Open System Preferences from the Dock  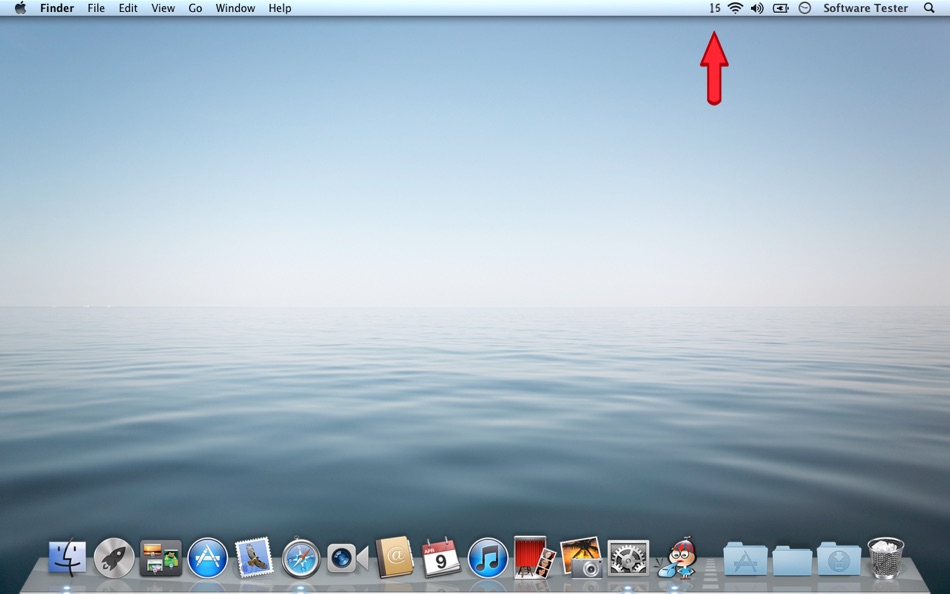click(628, 558)
